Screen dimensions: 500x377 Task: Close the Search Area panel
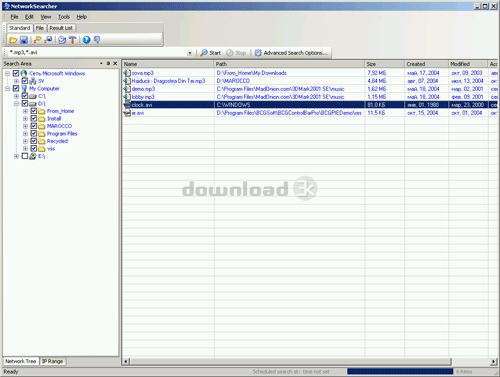pyautogui.click(x=115, y=63)
